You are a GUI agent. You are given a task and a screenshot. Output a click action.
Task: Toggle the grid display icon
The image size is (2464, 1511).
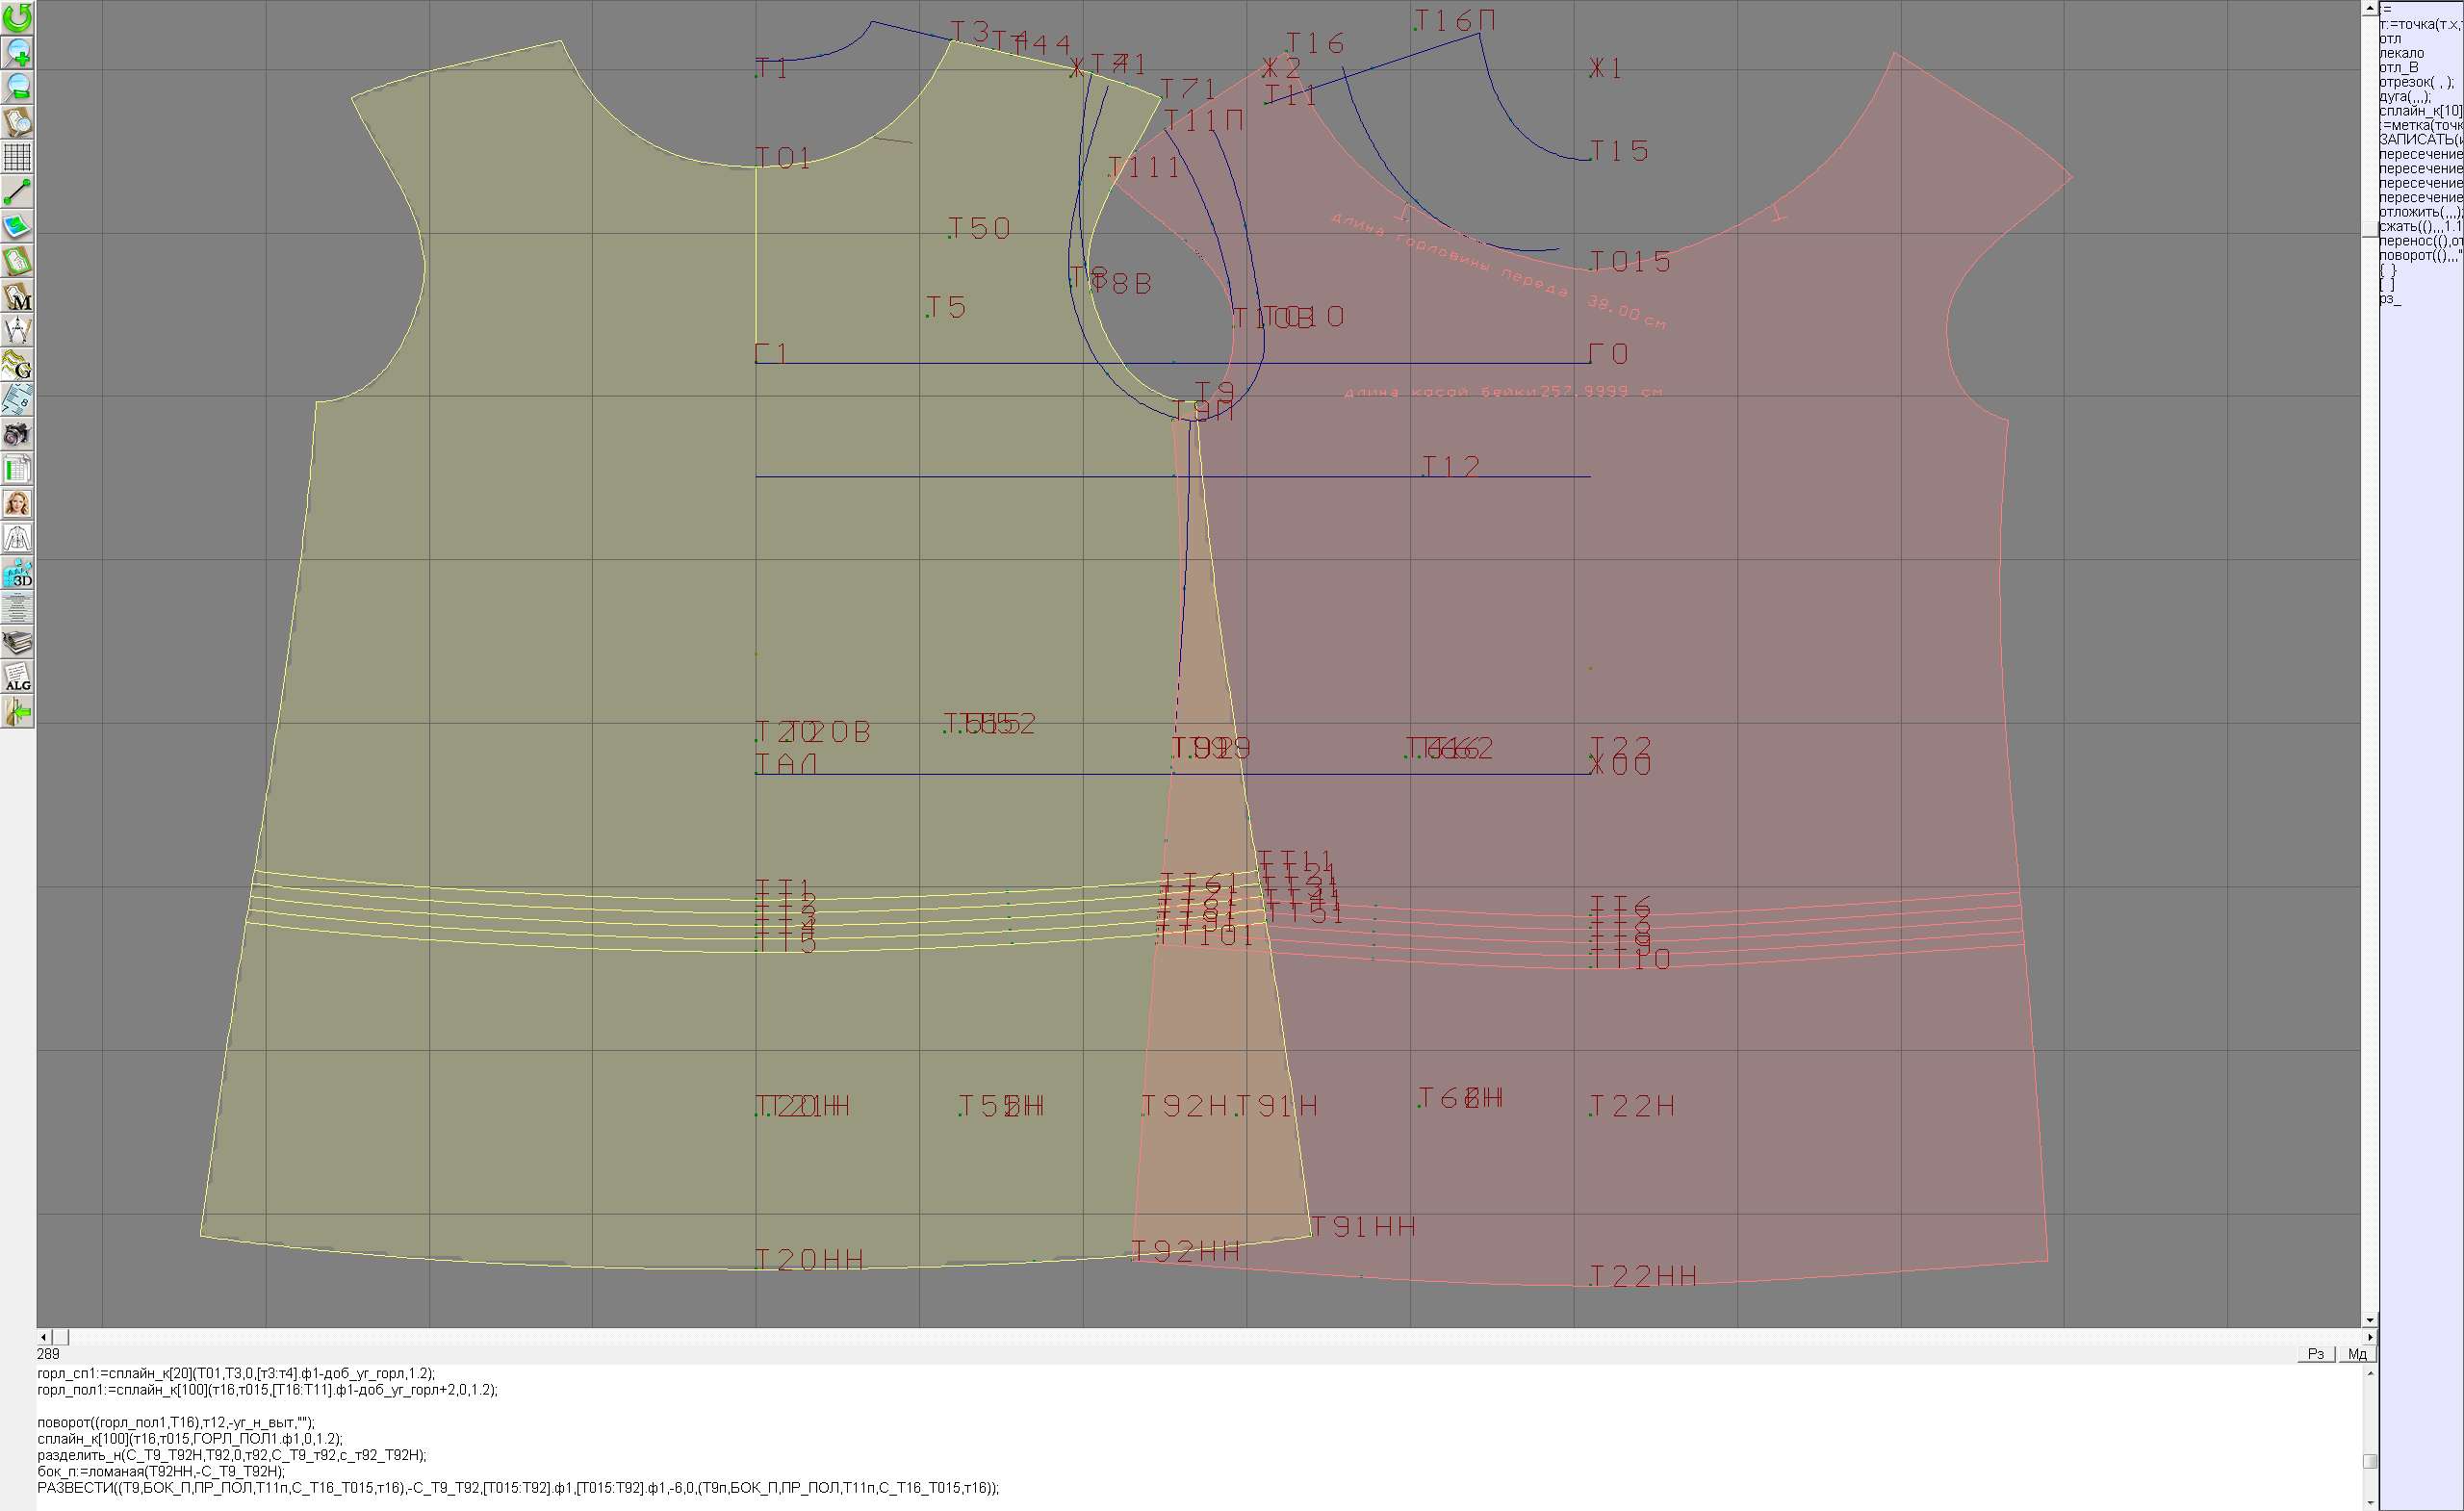pos(17,157)
